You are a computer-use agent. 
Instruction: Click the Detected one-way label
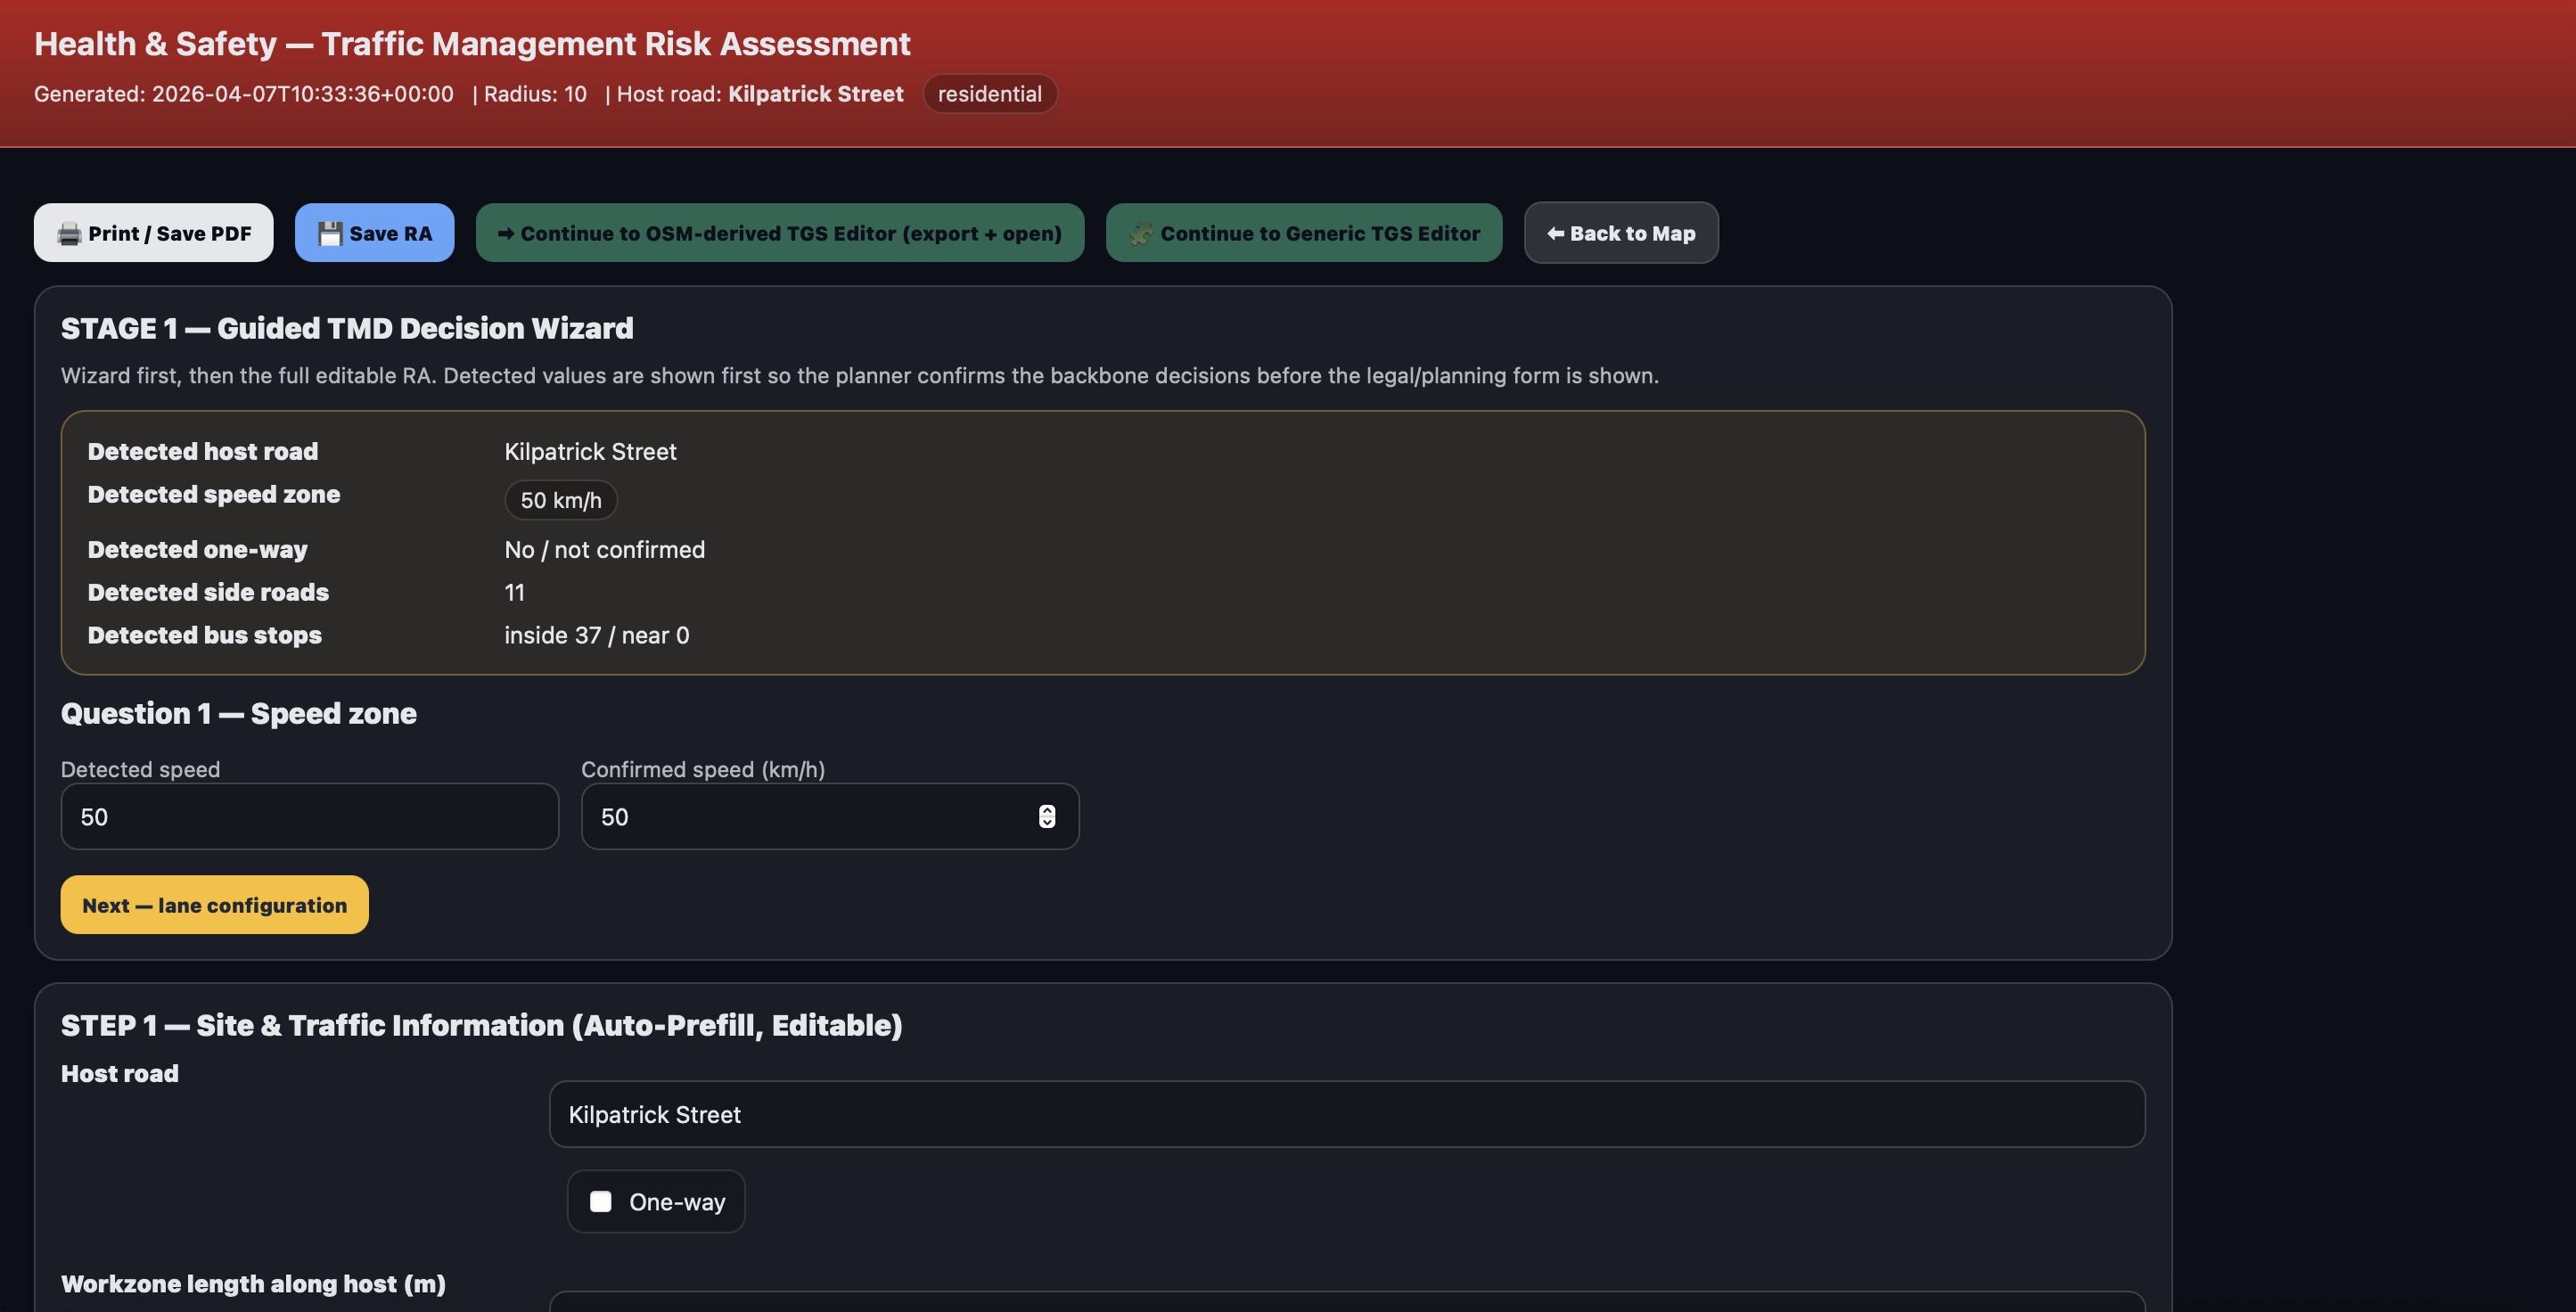point(198,550)
